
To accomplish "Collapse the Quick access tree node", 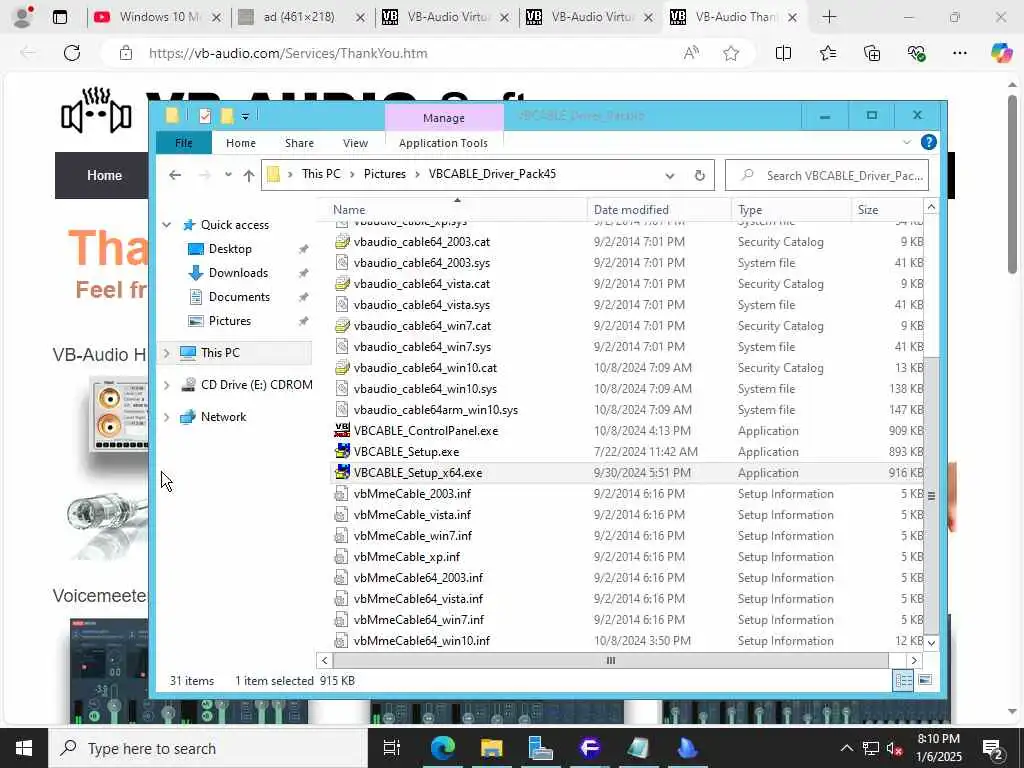I will click(167, 225).
